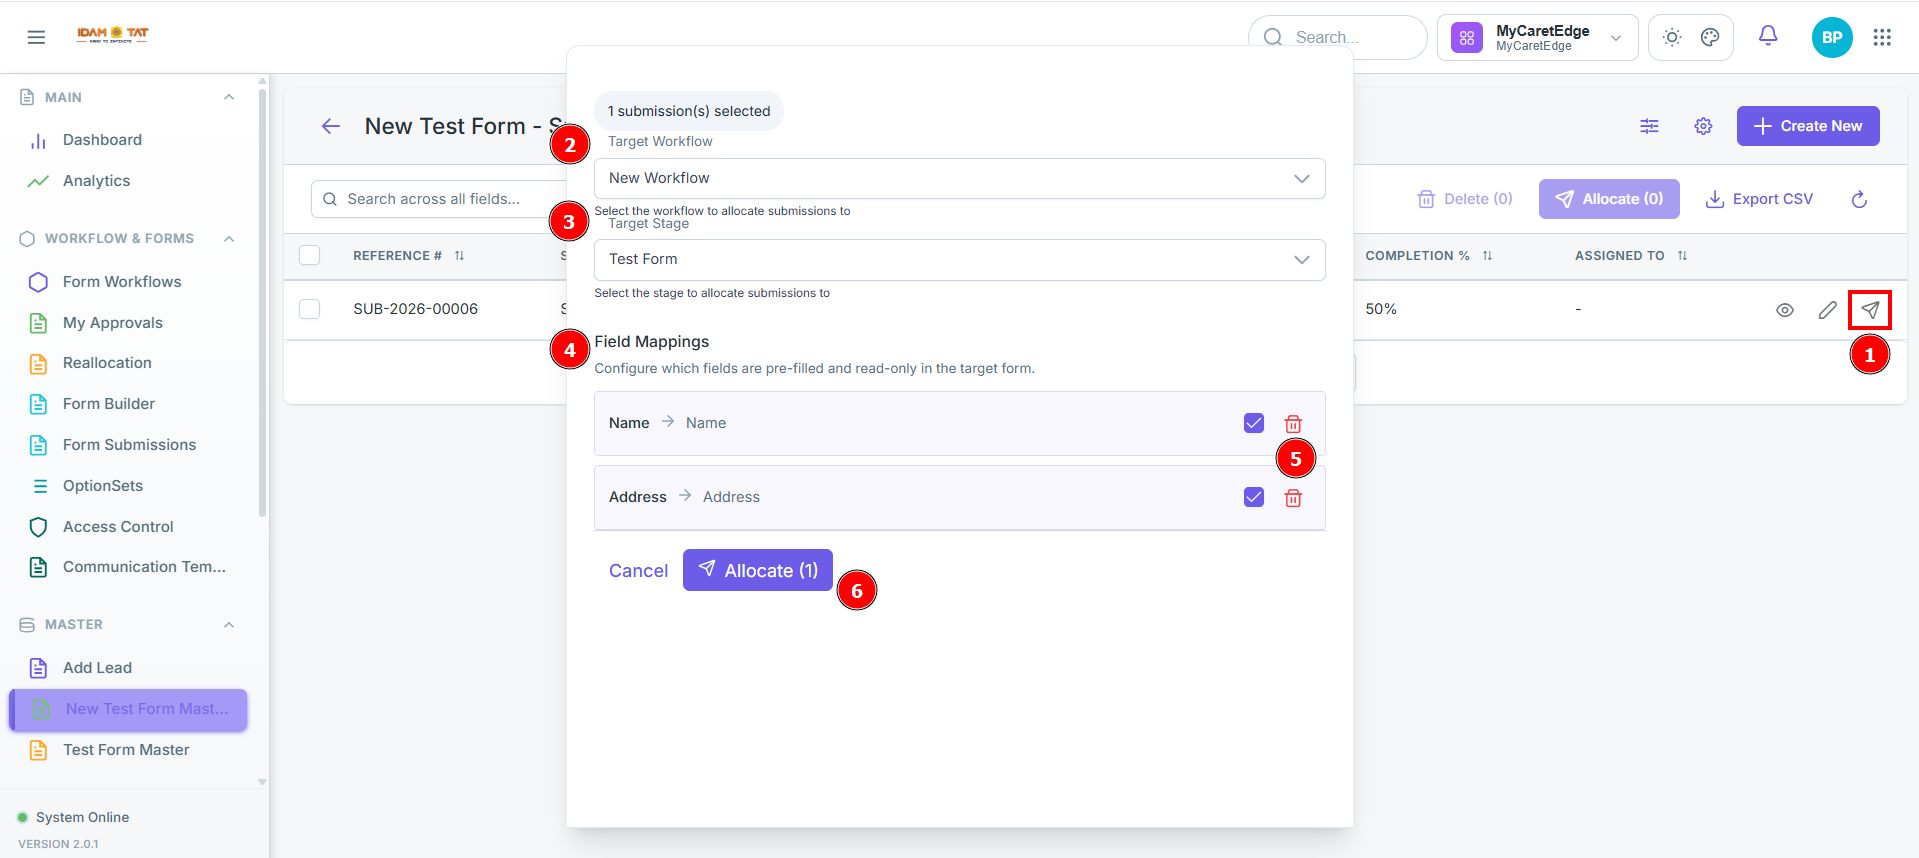
Task: Collapse the MASTER sidebar section
Action: (x=229, y=624)
